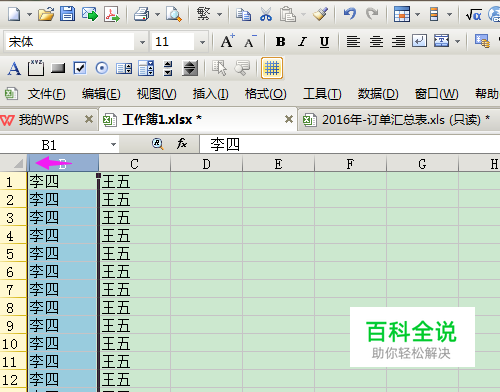
Task: Expand the print dropdown arrow
Action: click(157, 15)
